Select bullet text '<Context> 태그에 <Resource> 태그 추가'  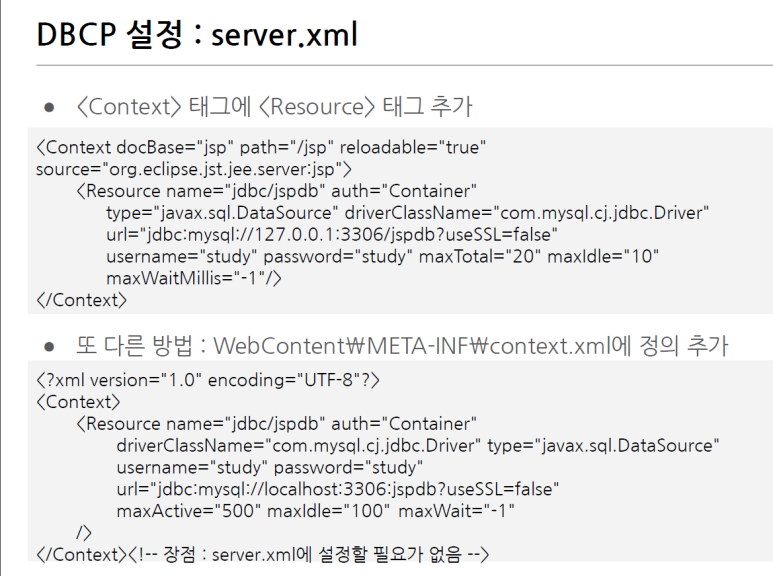click(274, 107)
